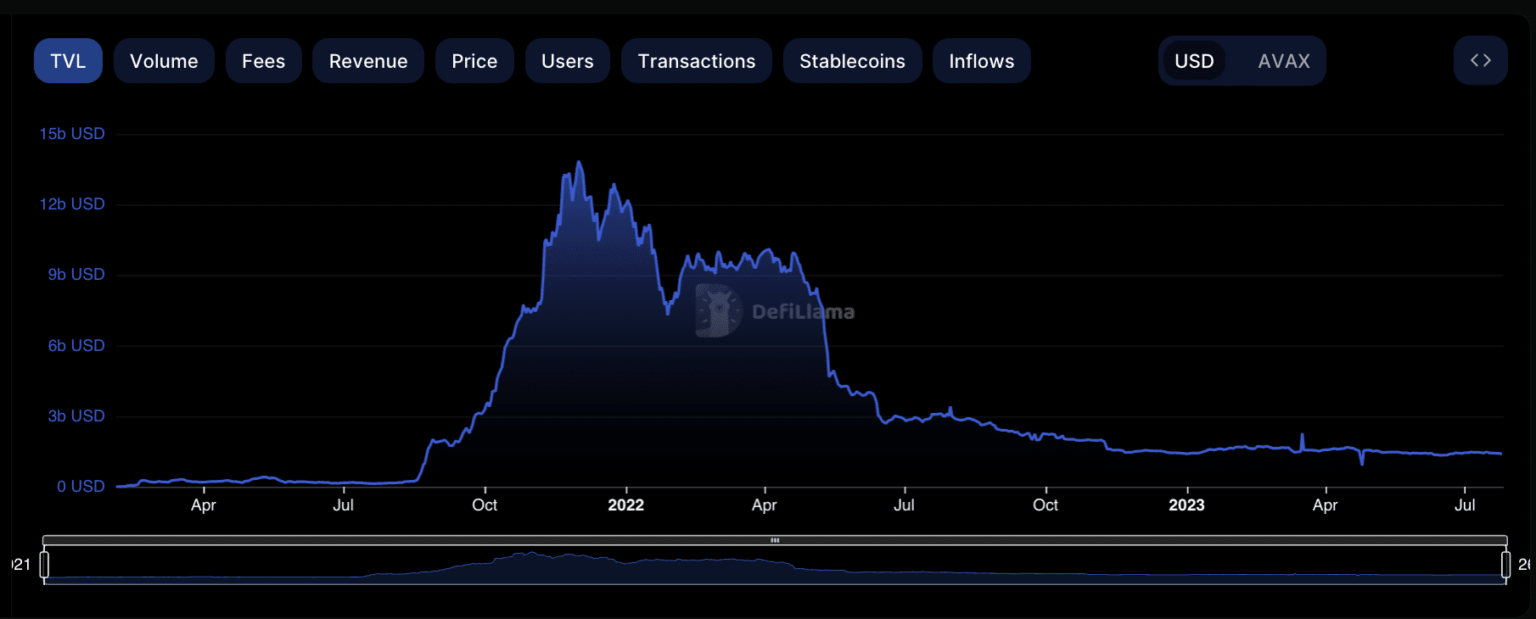
Task: Click the embed code icon button
Action: click(x=1480, y=61)
